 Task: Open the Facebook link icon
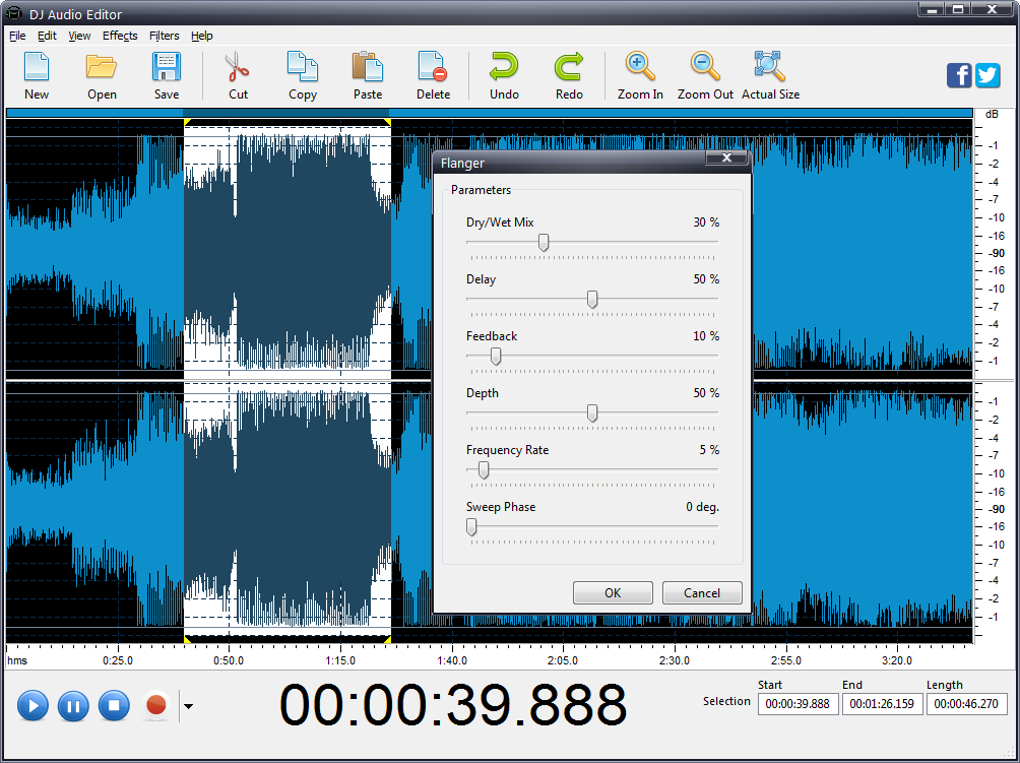click(959, 75)
